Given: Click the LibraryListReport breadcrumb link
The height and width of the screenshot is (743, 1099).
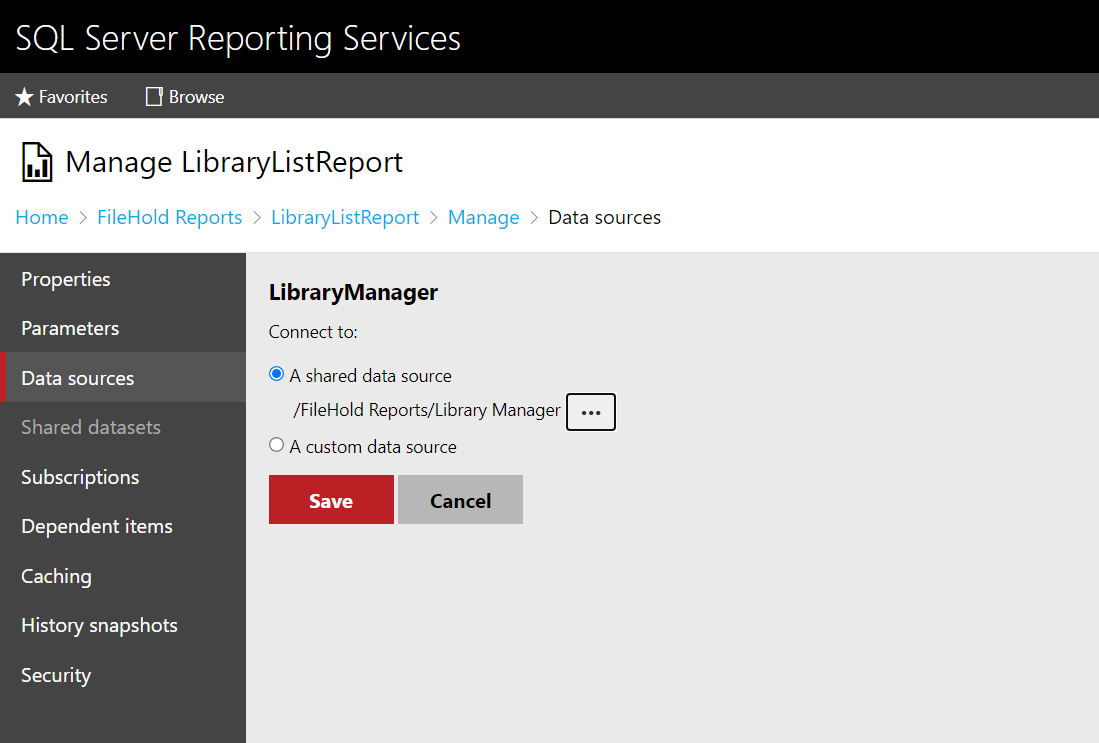Looking at the screenshot, I should [x=344, y=217].
